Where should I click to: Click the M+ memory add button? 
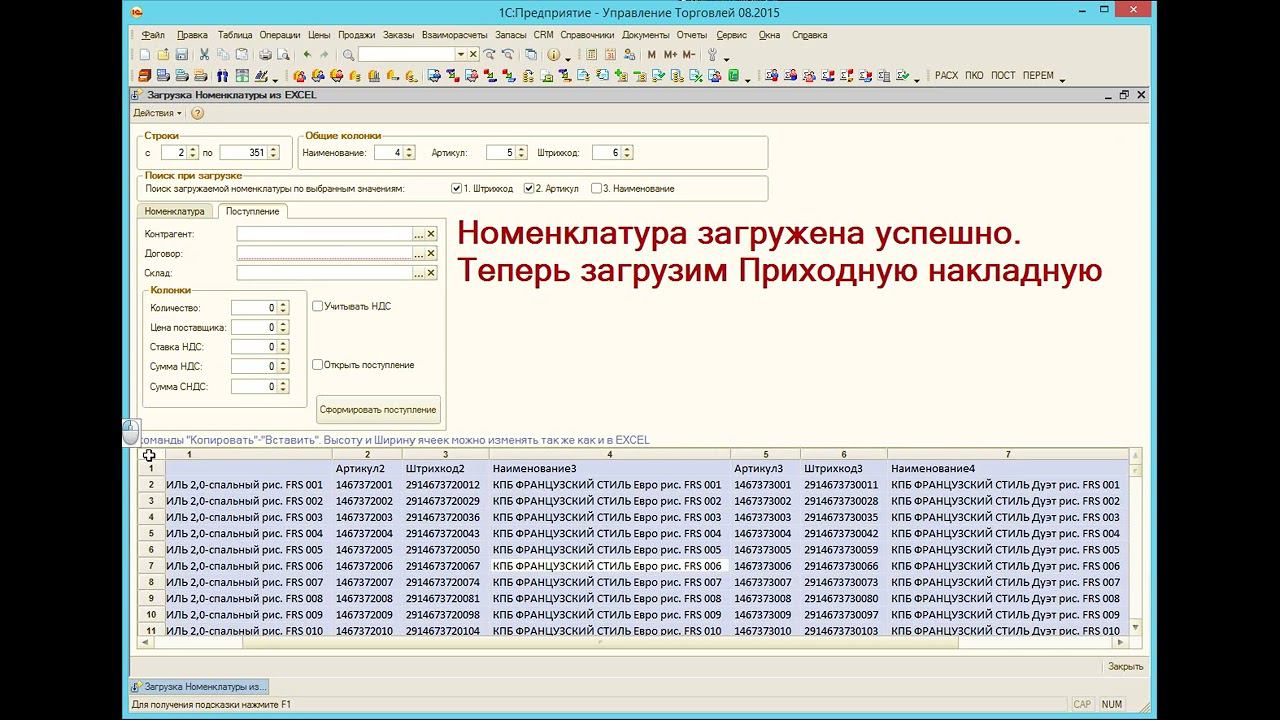tap(670, 55)
